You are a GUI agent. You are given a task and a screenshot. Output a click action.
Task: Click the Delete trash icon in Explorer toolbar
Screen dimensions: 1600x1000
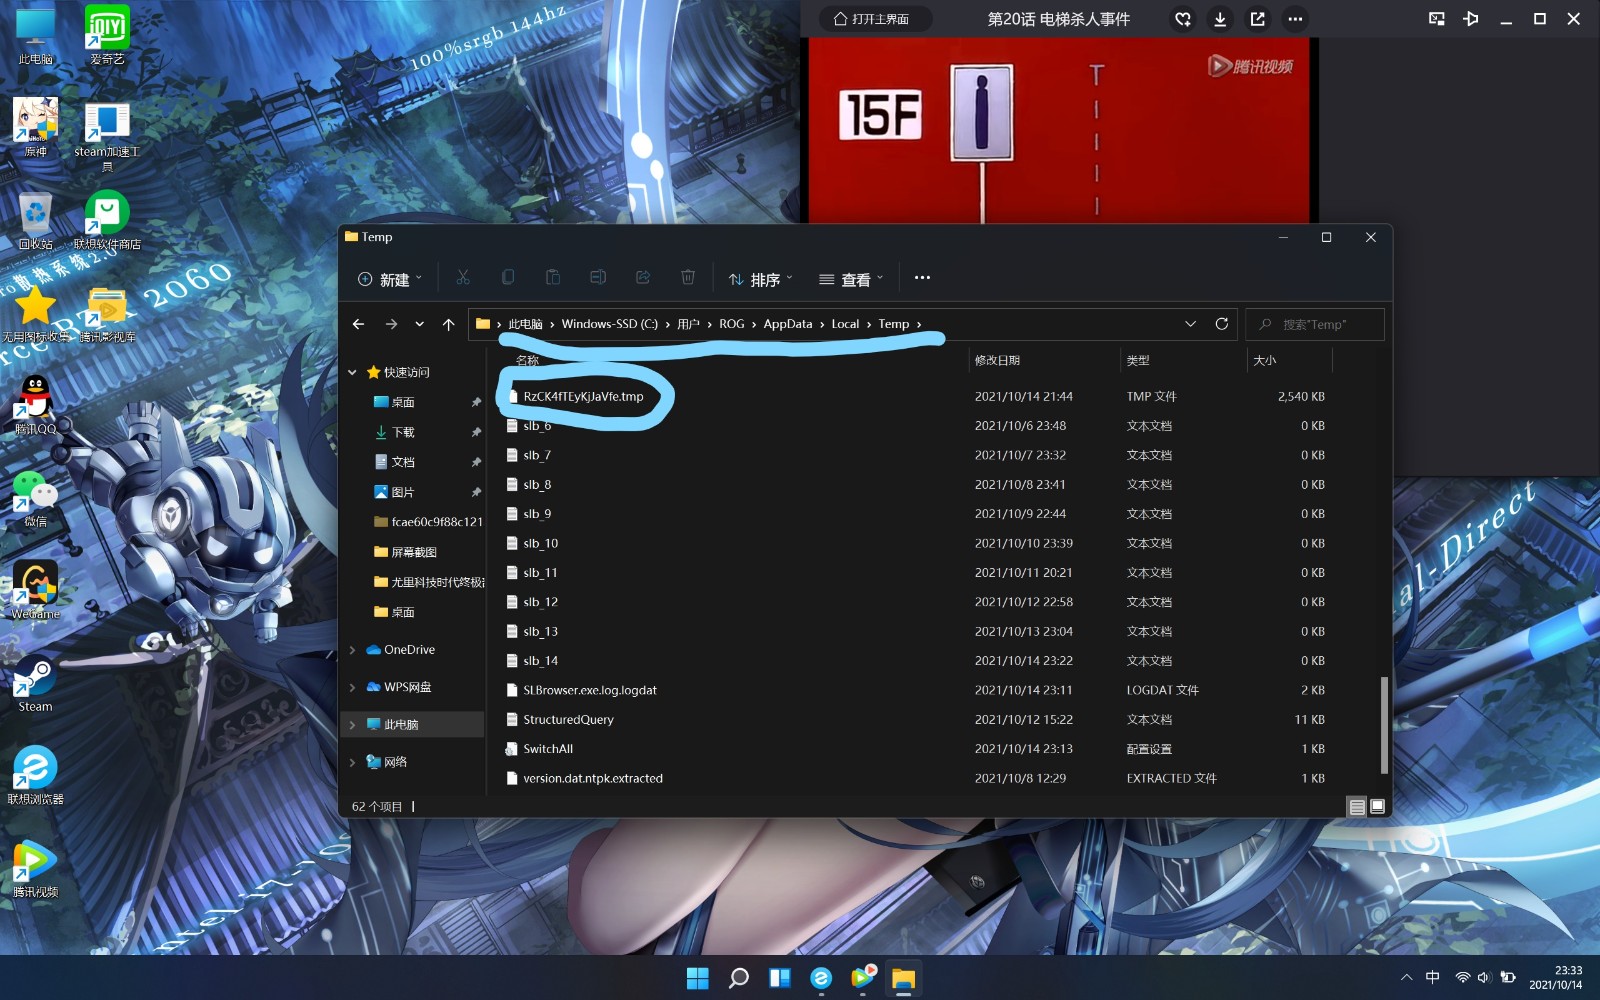coord(688,278)
